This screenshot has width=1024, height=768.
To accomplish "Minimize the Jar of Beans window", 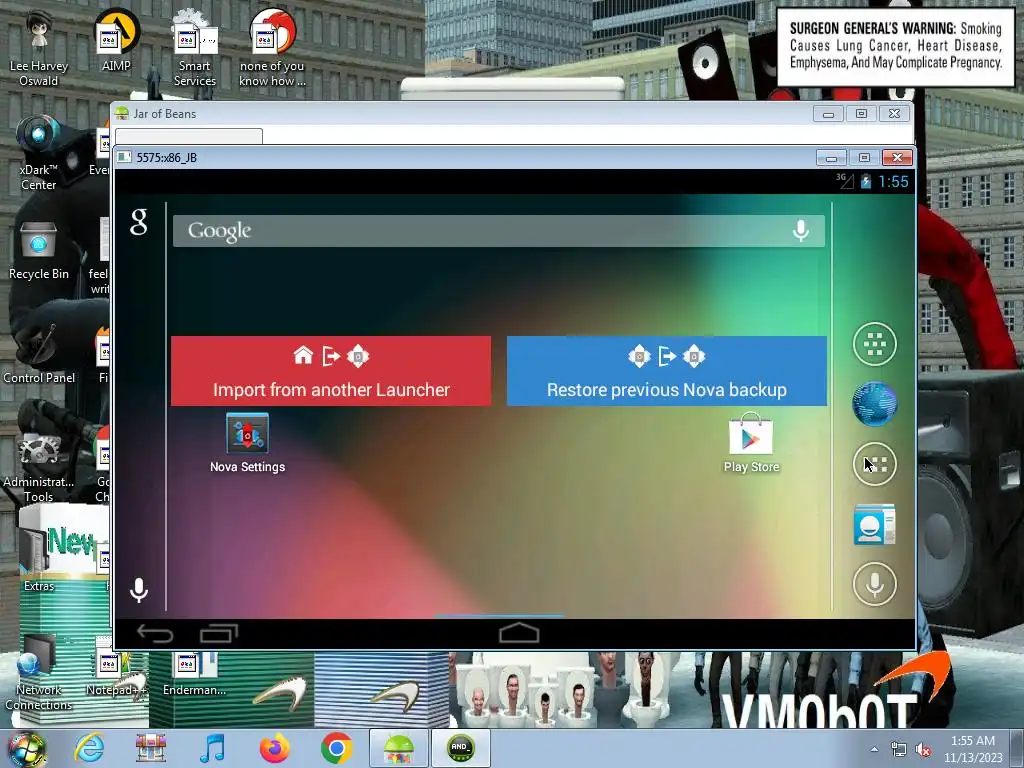I will pyautogui.click(x=828, y=114).
